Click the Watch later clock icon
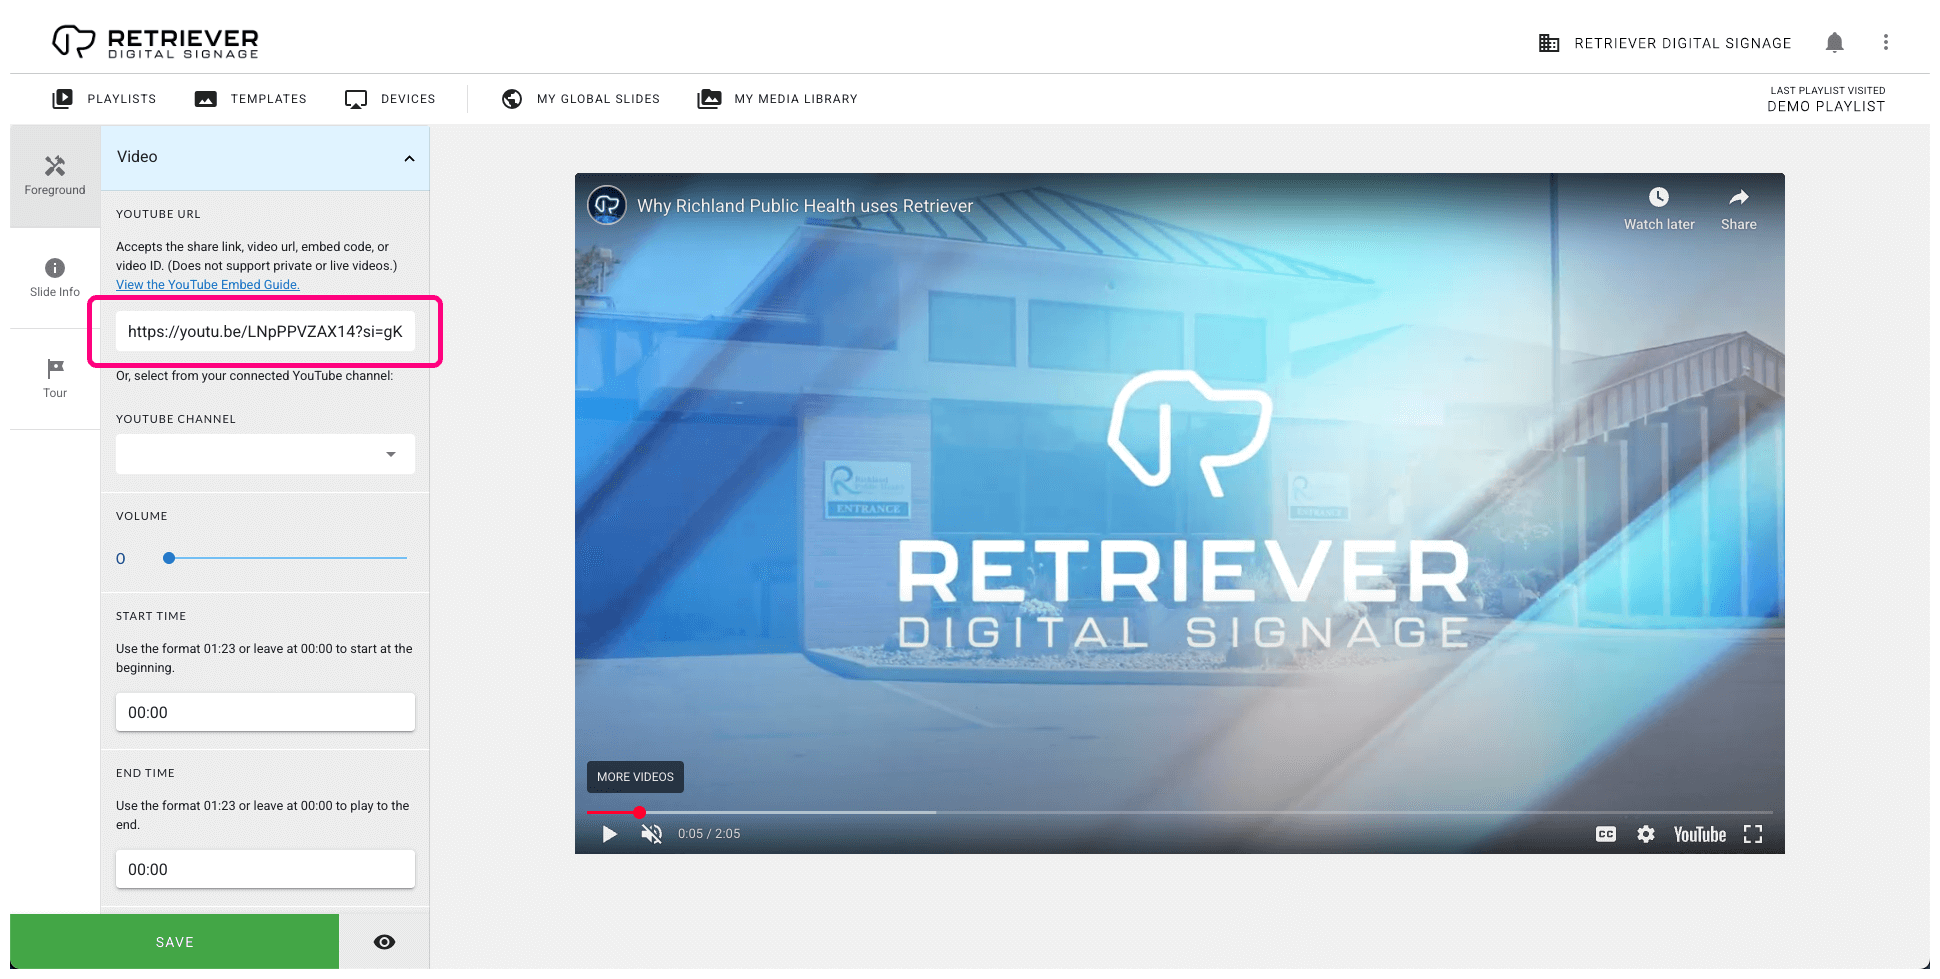1940x979 pixels. (1659, 197)
